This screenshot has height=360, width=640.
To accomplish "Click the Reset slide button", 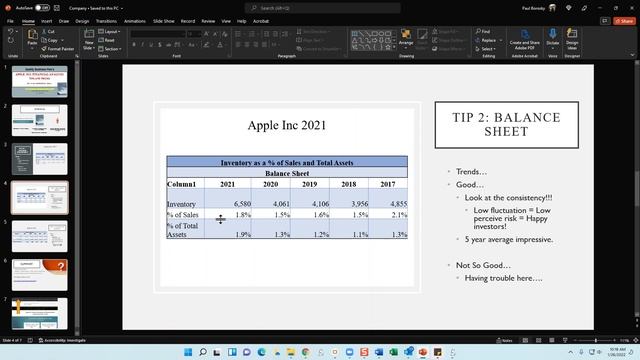I will coord(107,40).
